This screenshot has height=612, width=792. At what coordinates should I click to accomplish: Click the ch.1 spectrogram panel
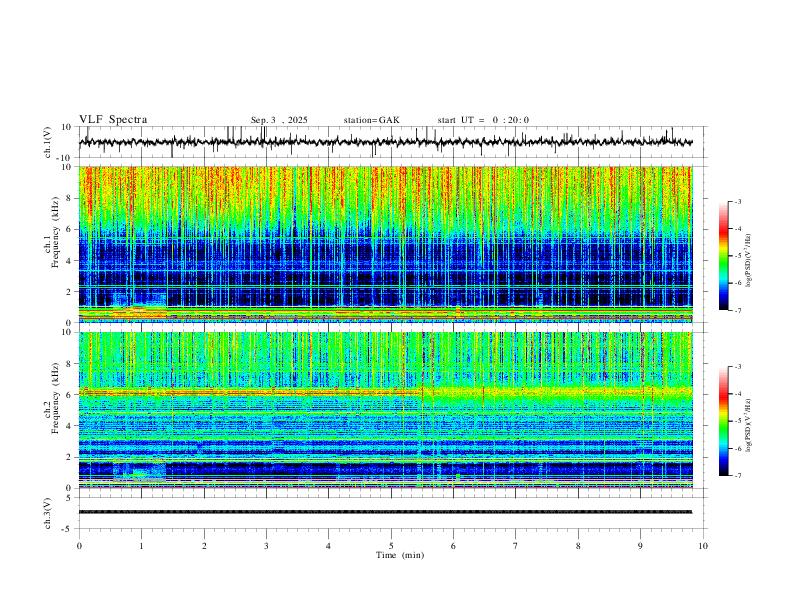point(385,244)
